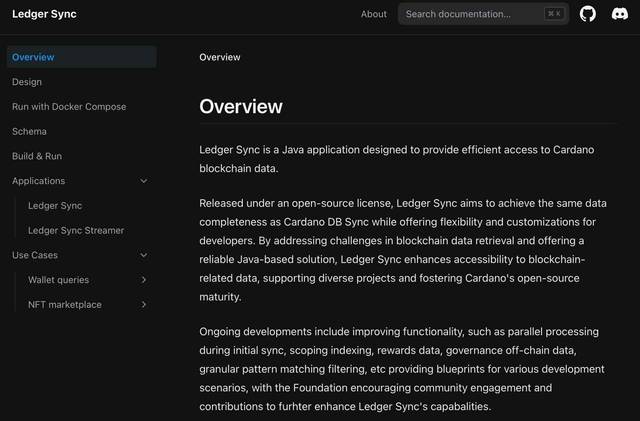Open Ledger Sync under Applications

(55, 206)
